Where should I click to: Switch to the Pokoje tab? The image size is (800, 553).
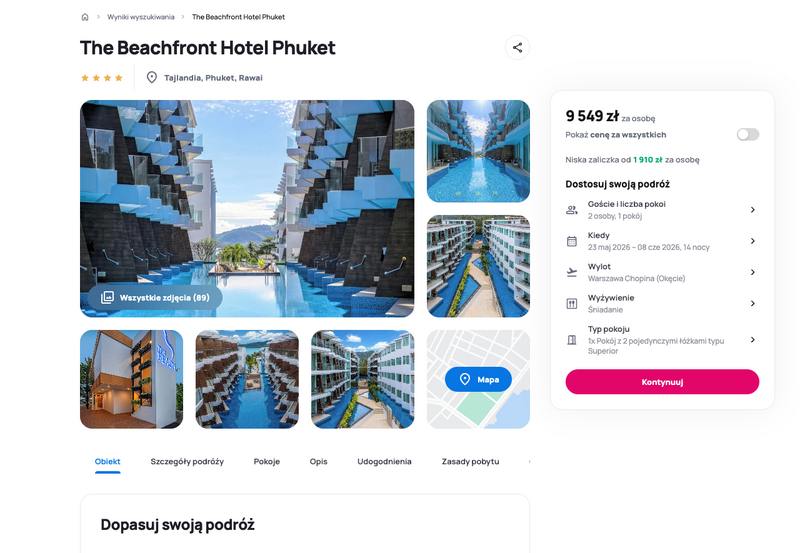tap(267, 461)
